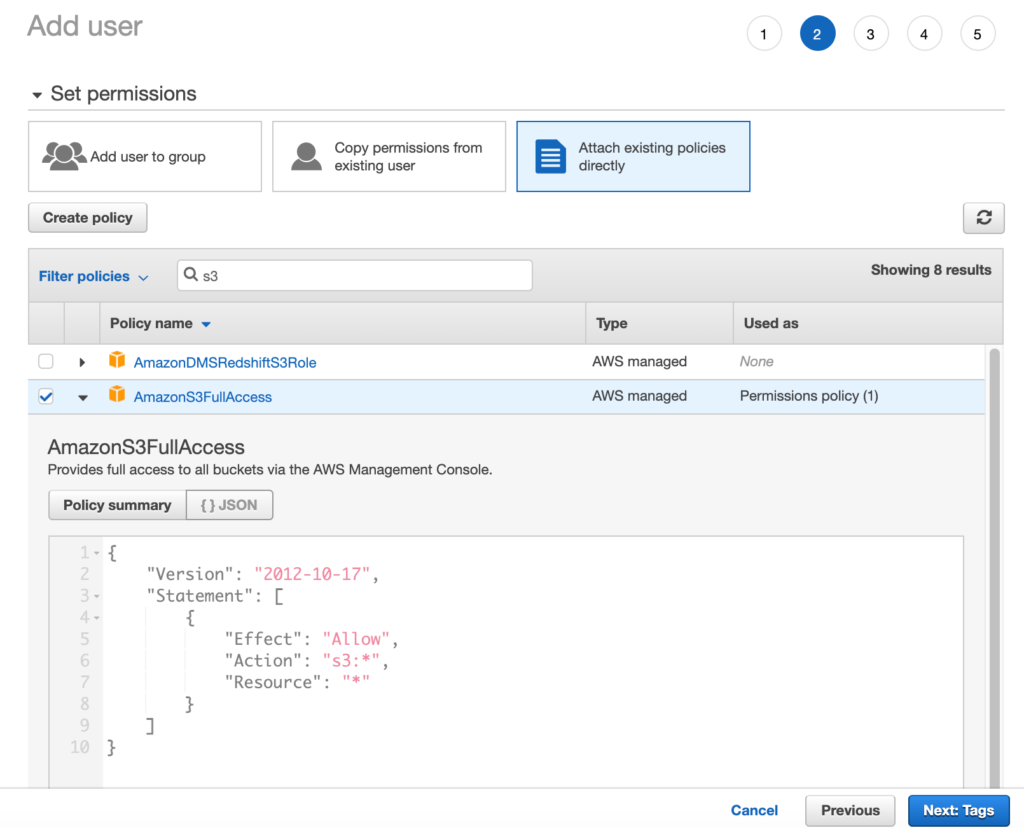Screen dimensions: 1024x828
Task: Click AWS managed in AmazonDMSRedshiftS3Role row
Action: [x=639, y=361]
